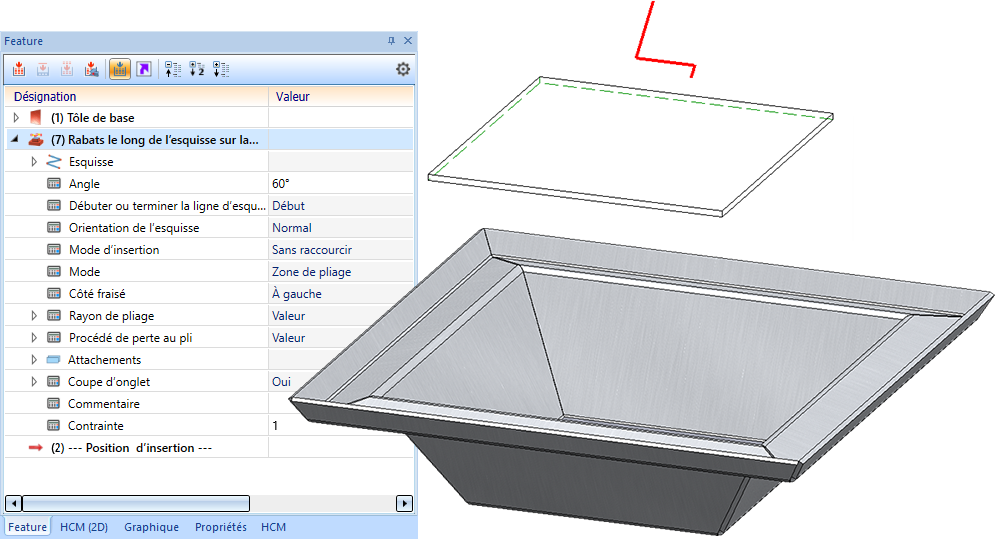The image size is (995, 539).
Task: Click the Coupe d'onglet parameter icon
Action: 54,382
